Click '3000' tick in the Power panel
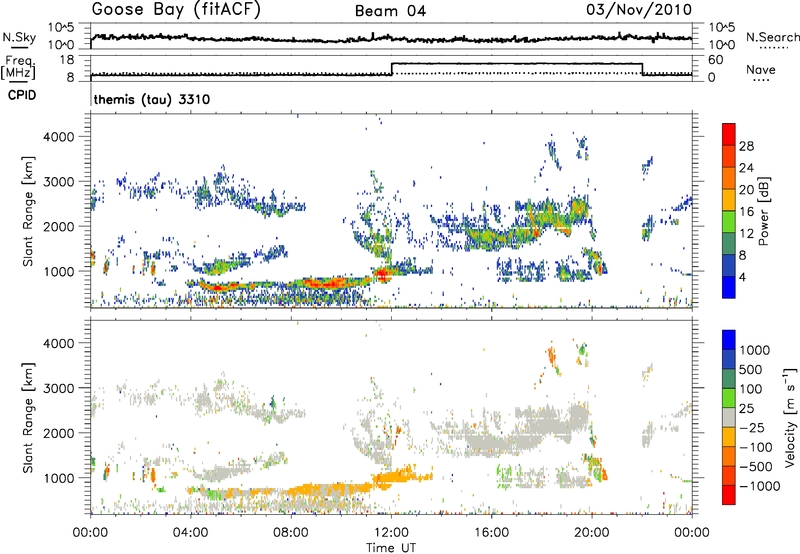 (x=58, y=182)
